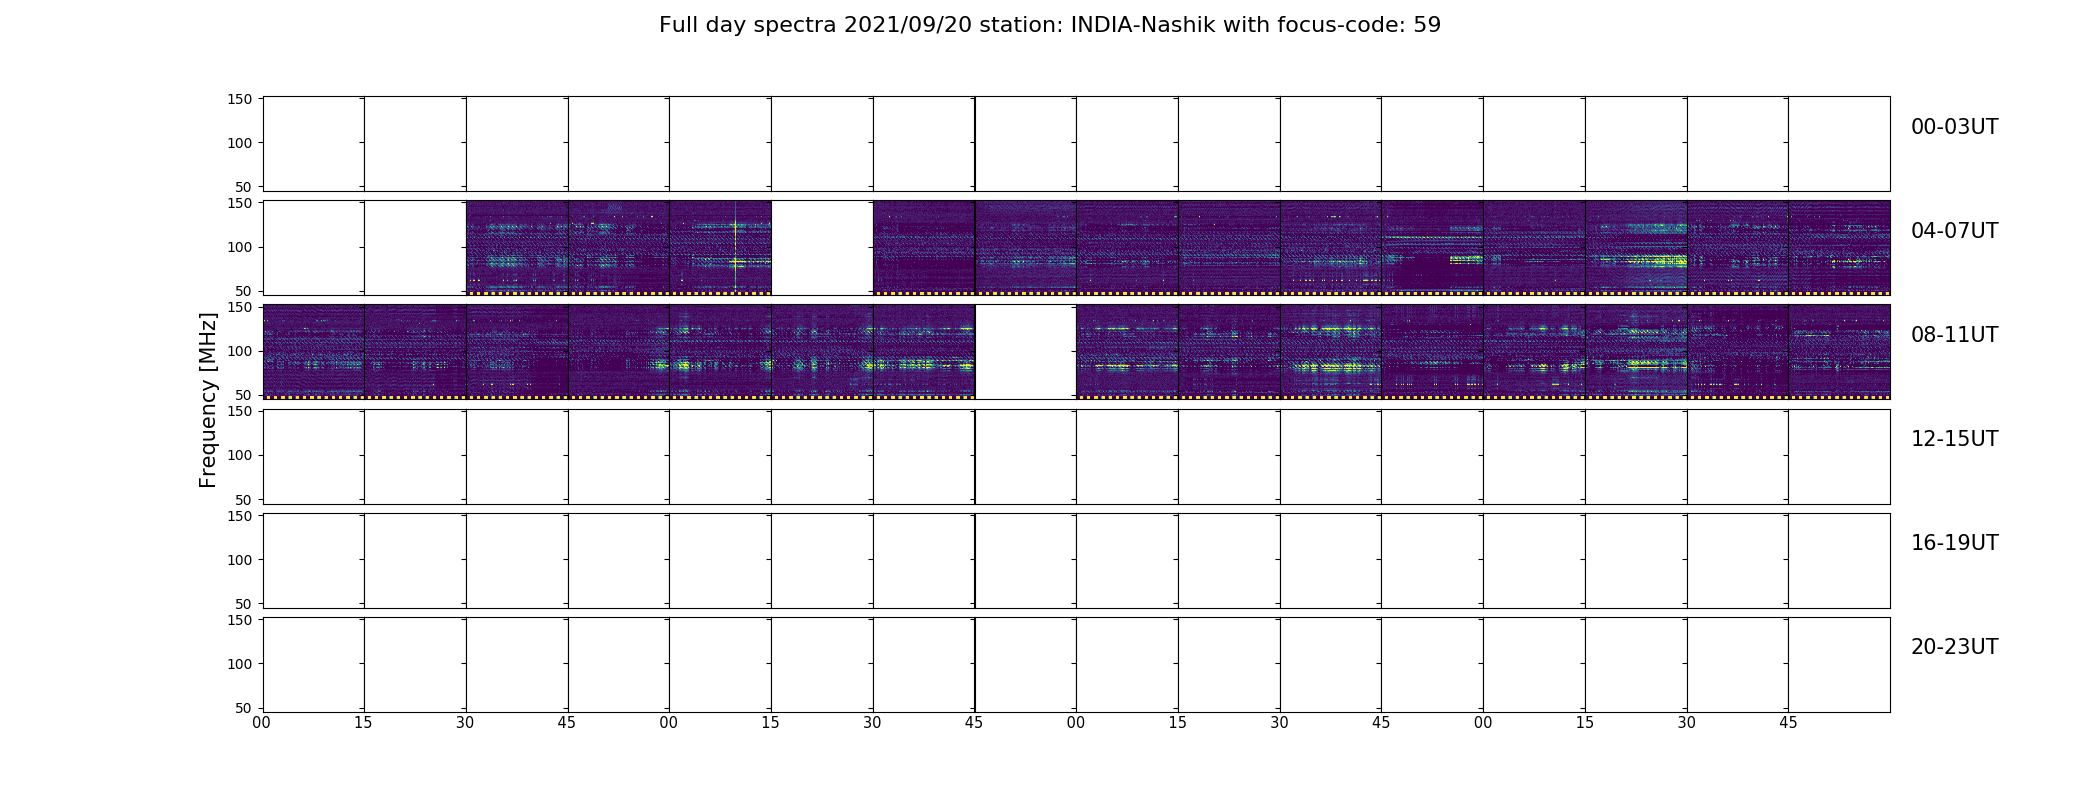
Task: Select the "16-19UT" row label
Action: point(1954,543)
